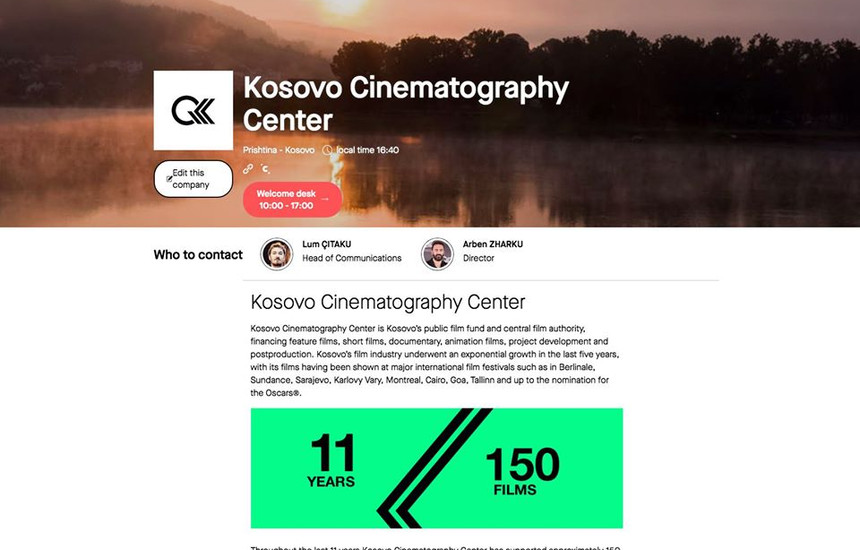This screenshot has height=550, width=860.
Task: Open the Welcome desk 10:00 - 17:00 button
Action: [292, 200]
